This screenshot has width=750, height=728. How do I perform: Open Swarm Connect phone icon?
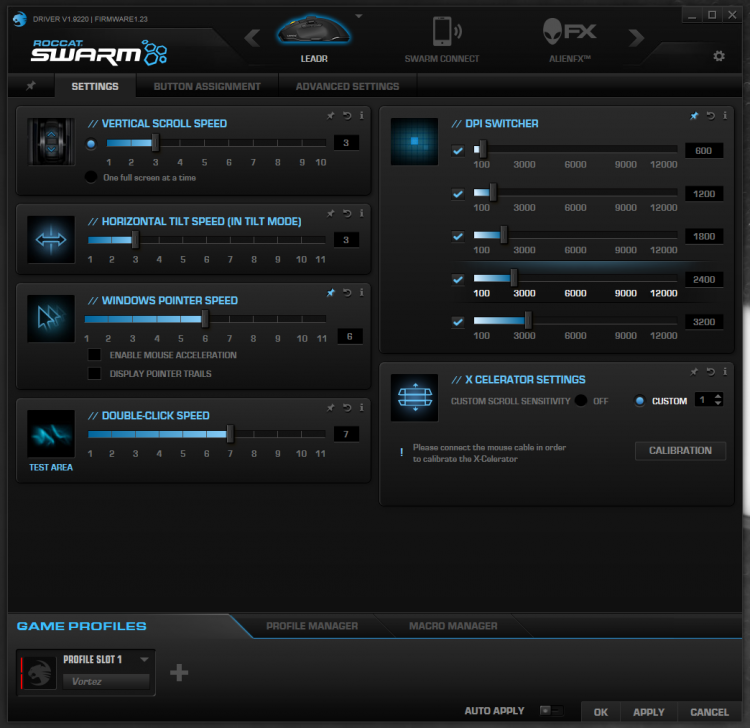pyautogui.click(x=447, y=31)
